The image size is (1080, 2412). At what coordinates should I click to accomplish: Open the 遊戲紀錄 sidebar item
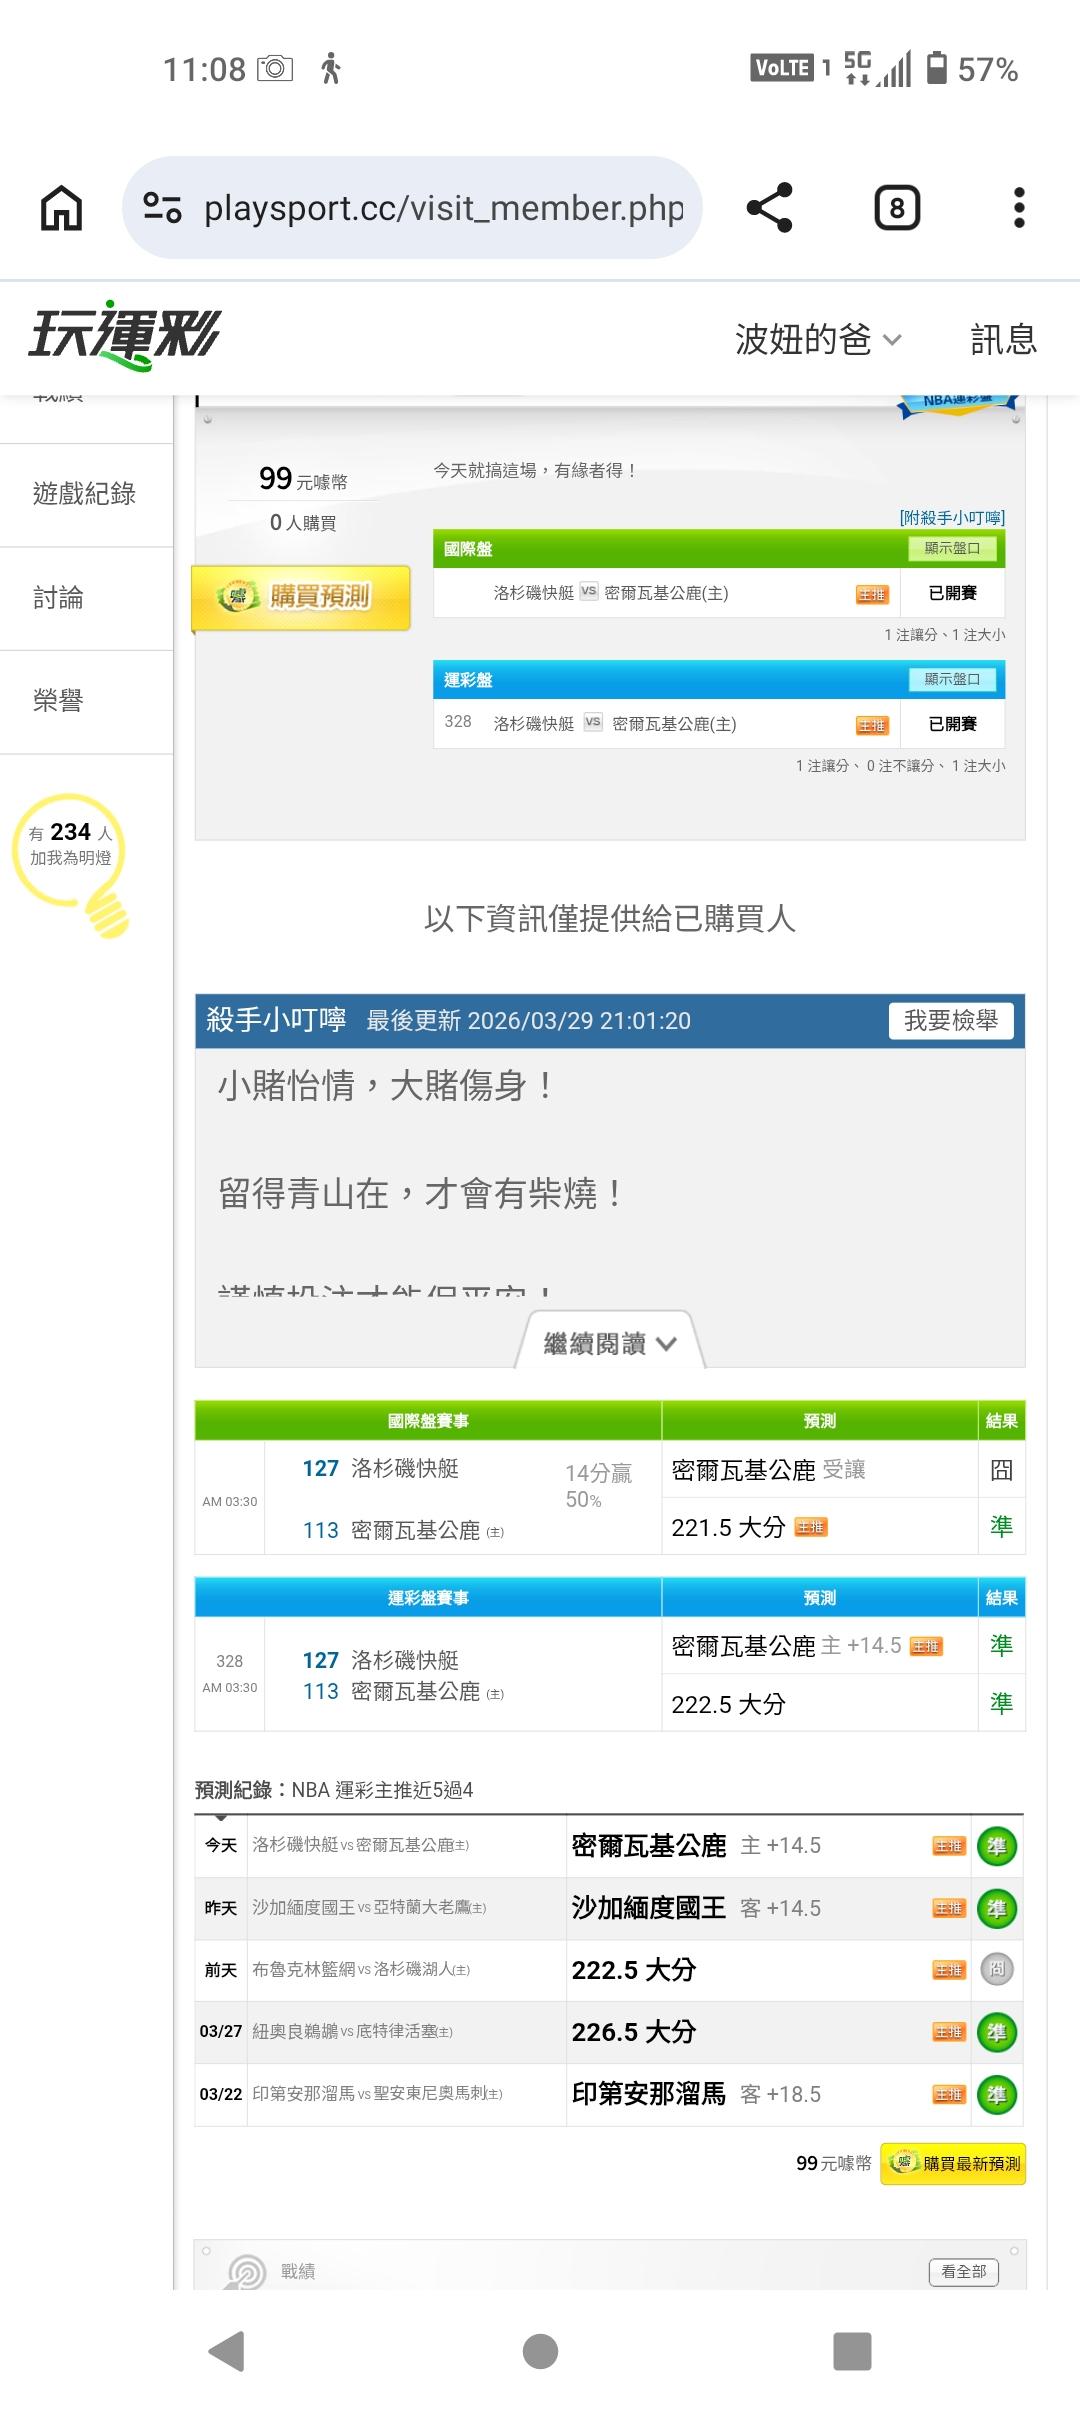pyautogui.click(x=84, y=494)
